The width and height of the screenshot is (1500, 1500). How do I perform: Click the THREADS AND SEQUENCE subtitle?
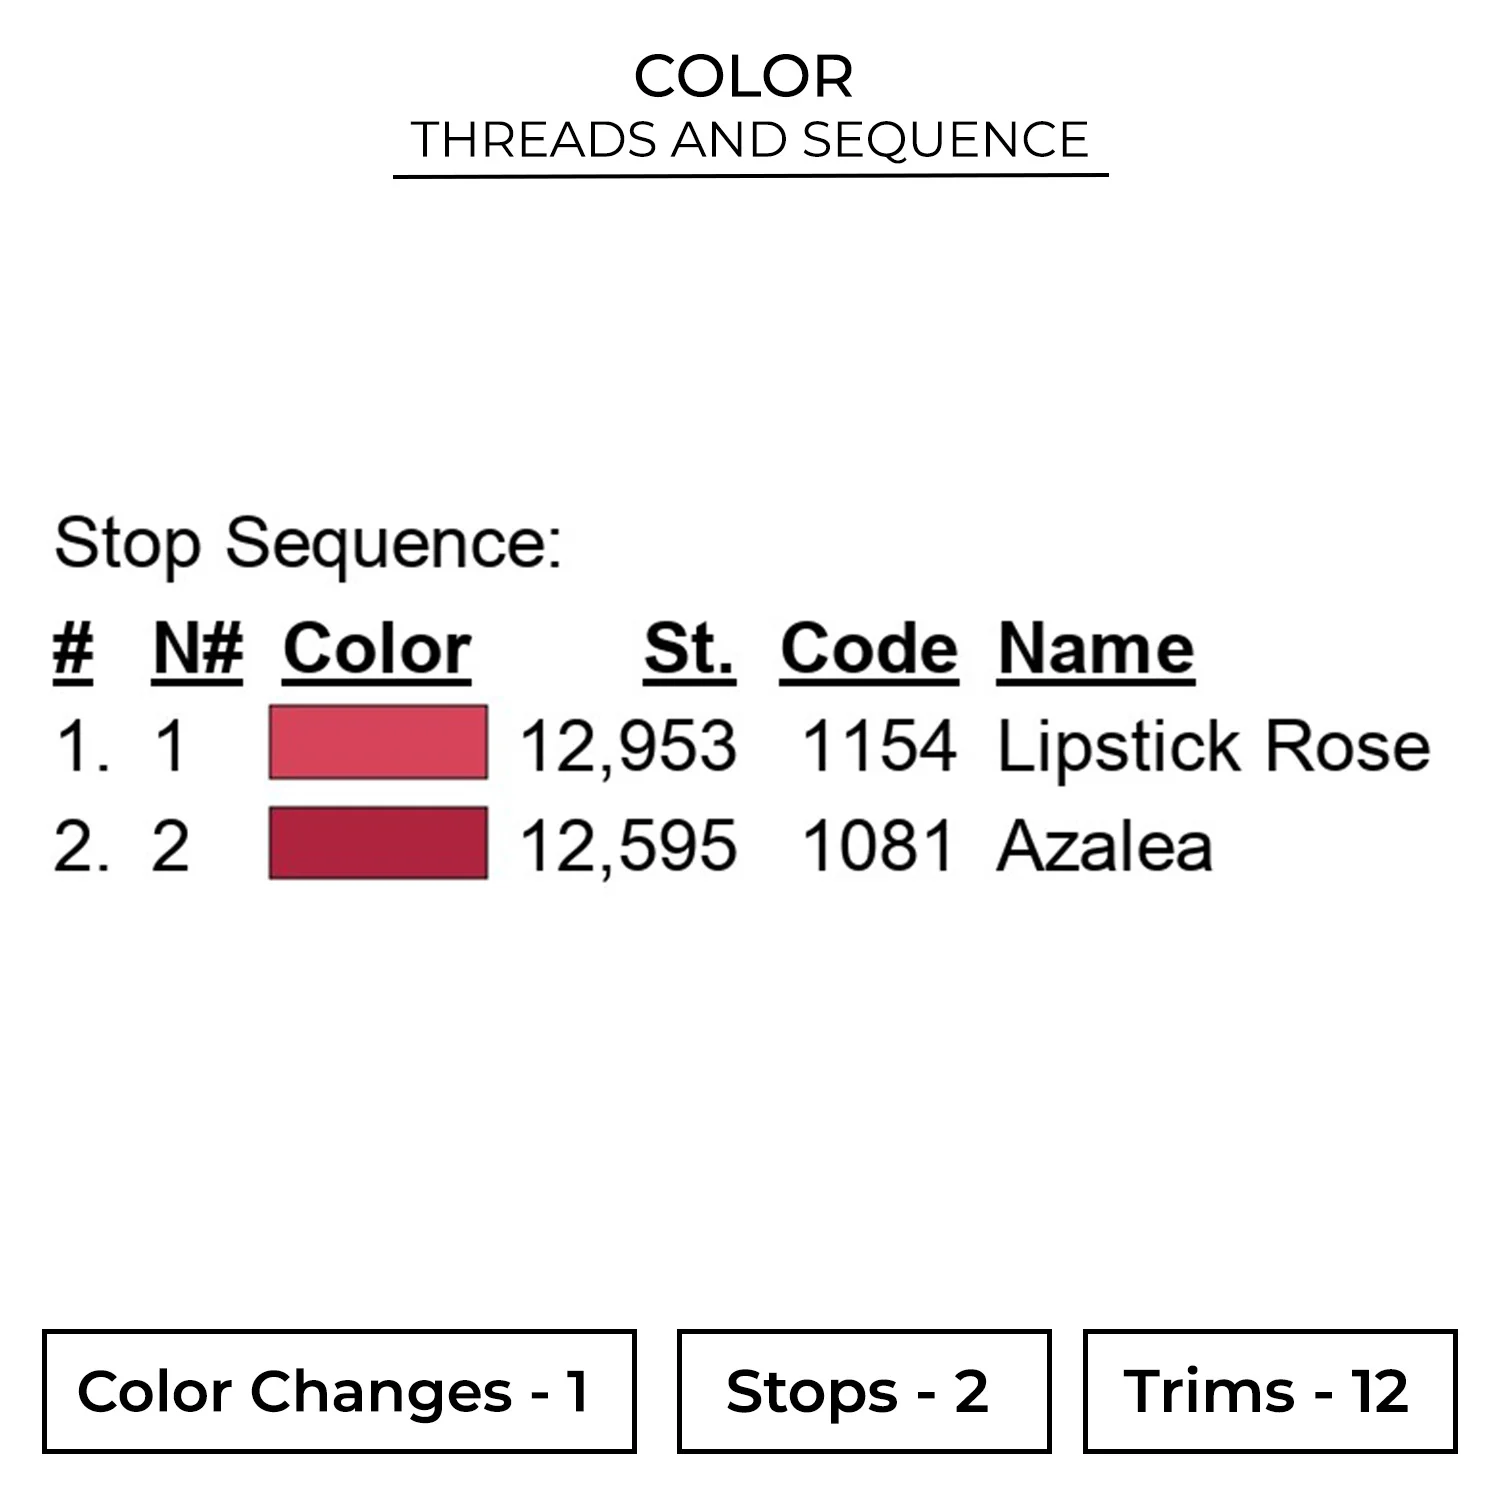[750, 139]
